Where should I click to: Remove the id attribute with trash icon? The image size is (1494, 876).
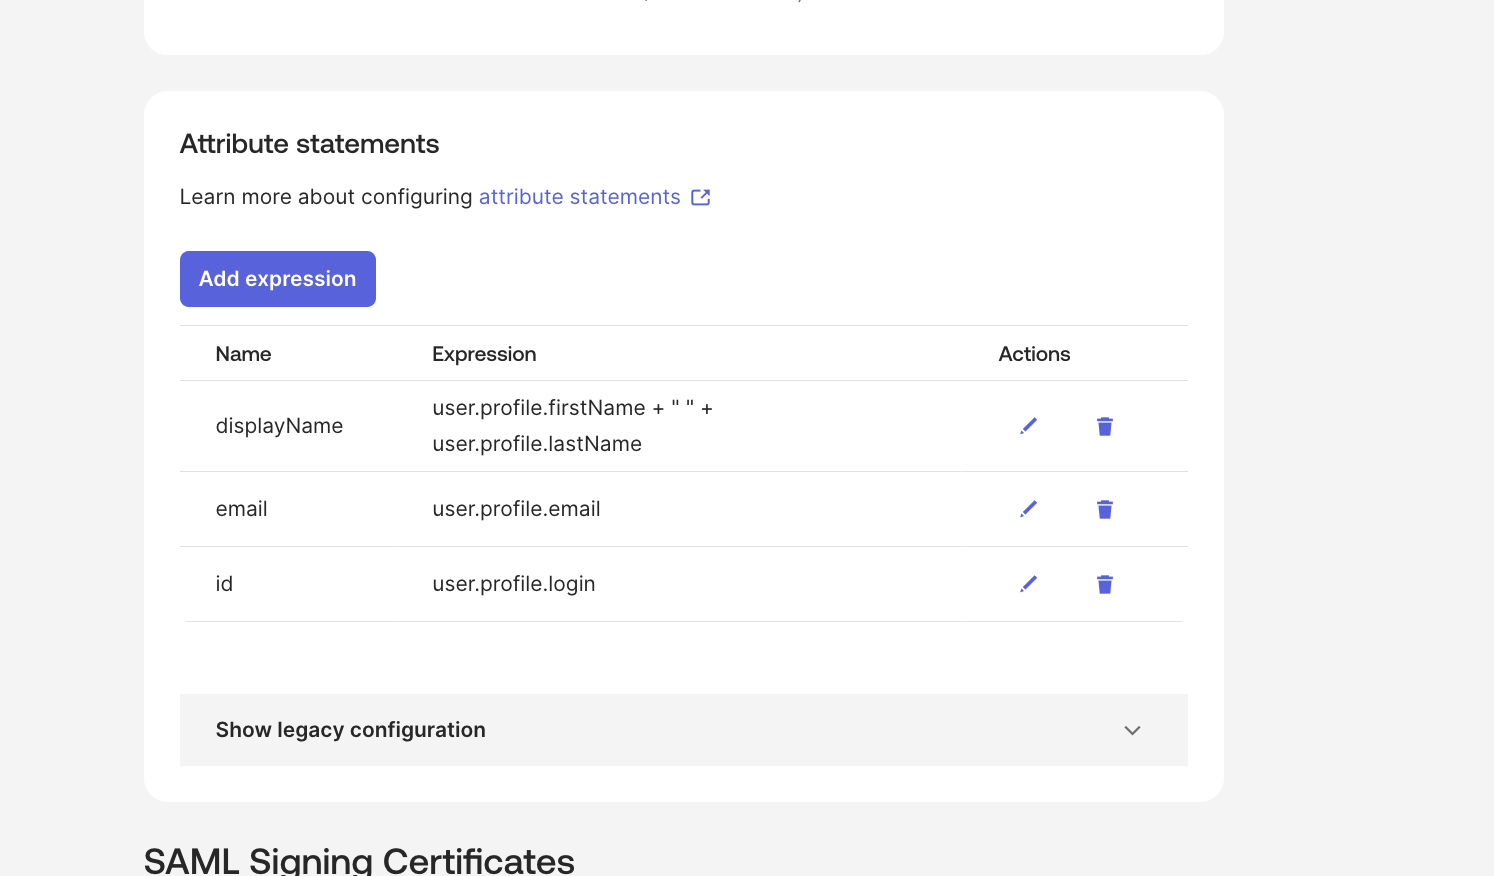pos(1104,584)
